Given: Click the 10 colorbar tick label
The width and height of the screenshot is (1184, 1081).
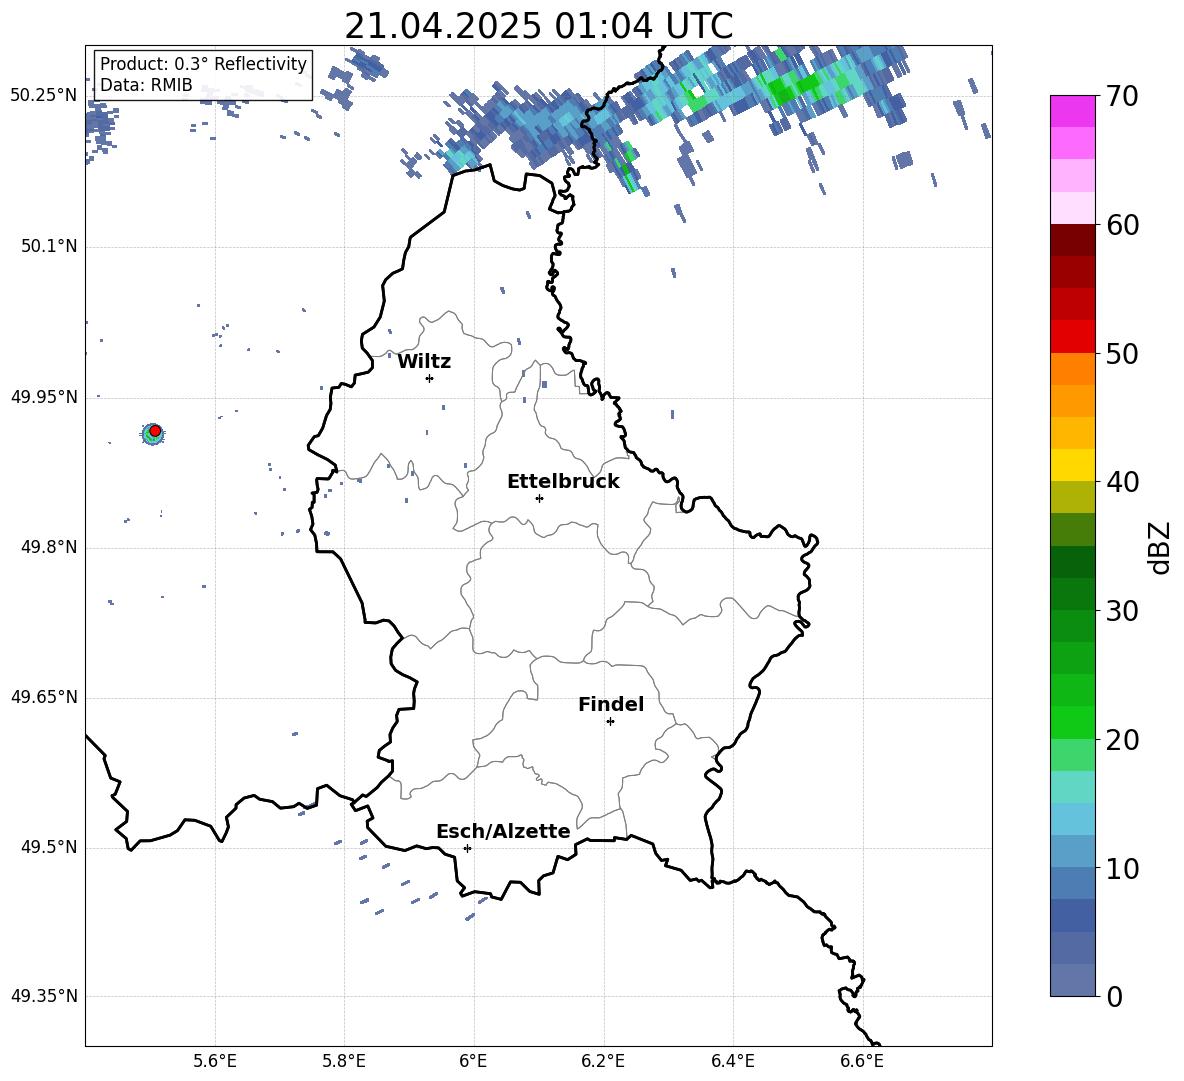Looking at the screenshot, I should coord(1121,868).
